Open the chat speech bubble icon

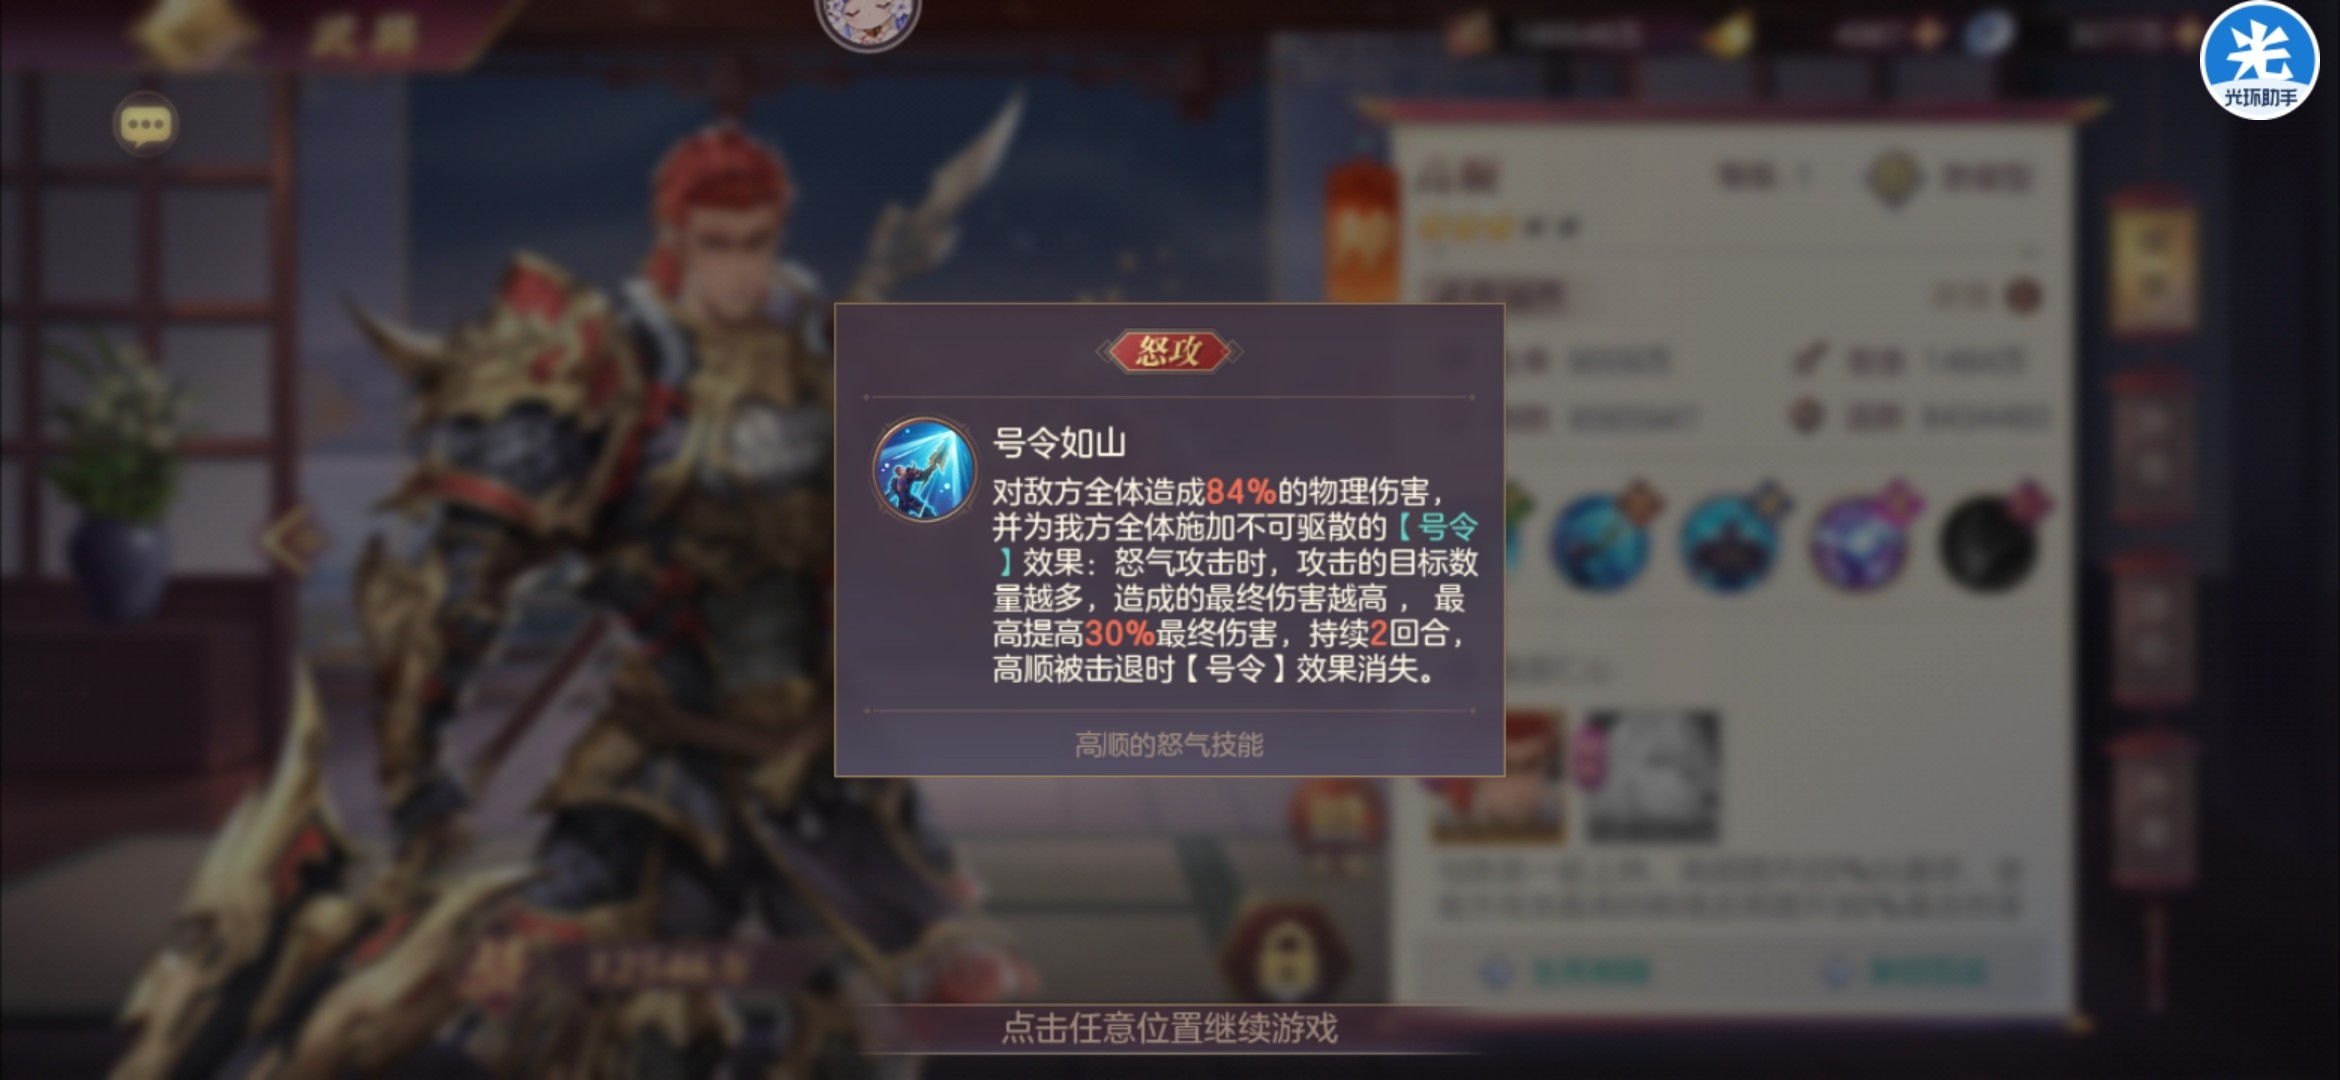tap(146, 125)
